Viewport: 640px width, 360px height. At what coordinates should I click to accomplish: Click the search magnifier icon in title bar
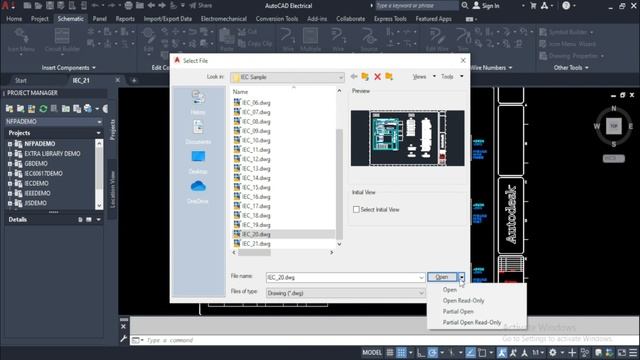pos(464,5)
